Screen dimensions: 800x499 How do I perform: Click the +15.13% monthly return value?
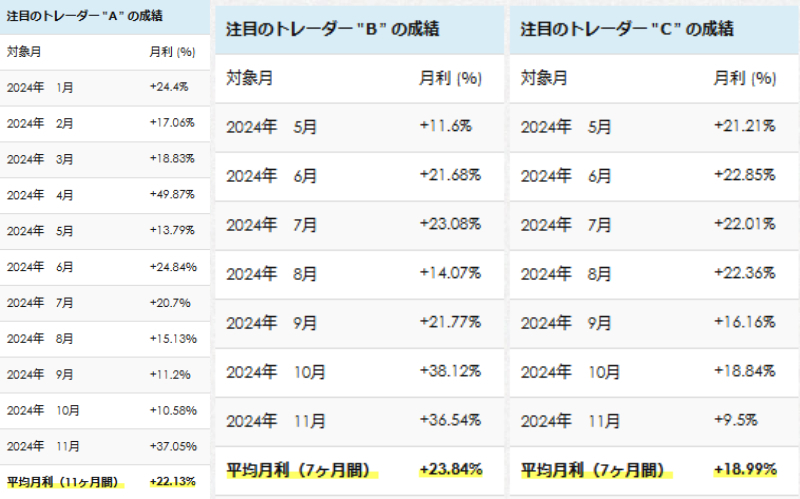pyautogui.click(x=173, y=338)
